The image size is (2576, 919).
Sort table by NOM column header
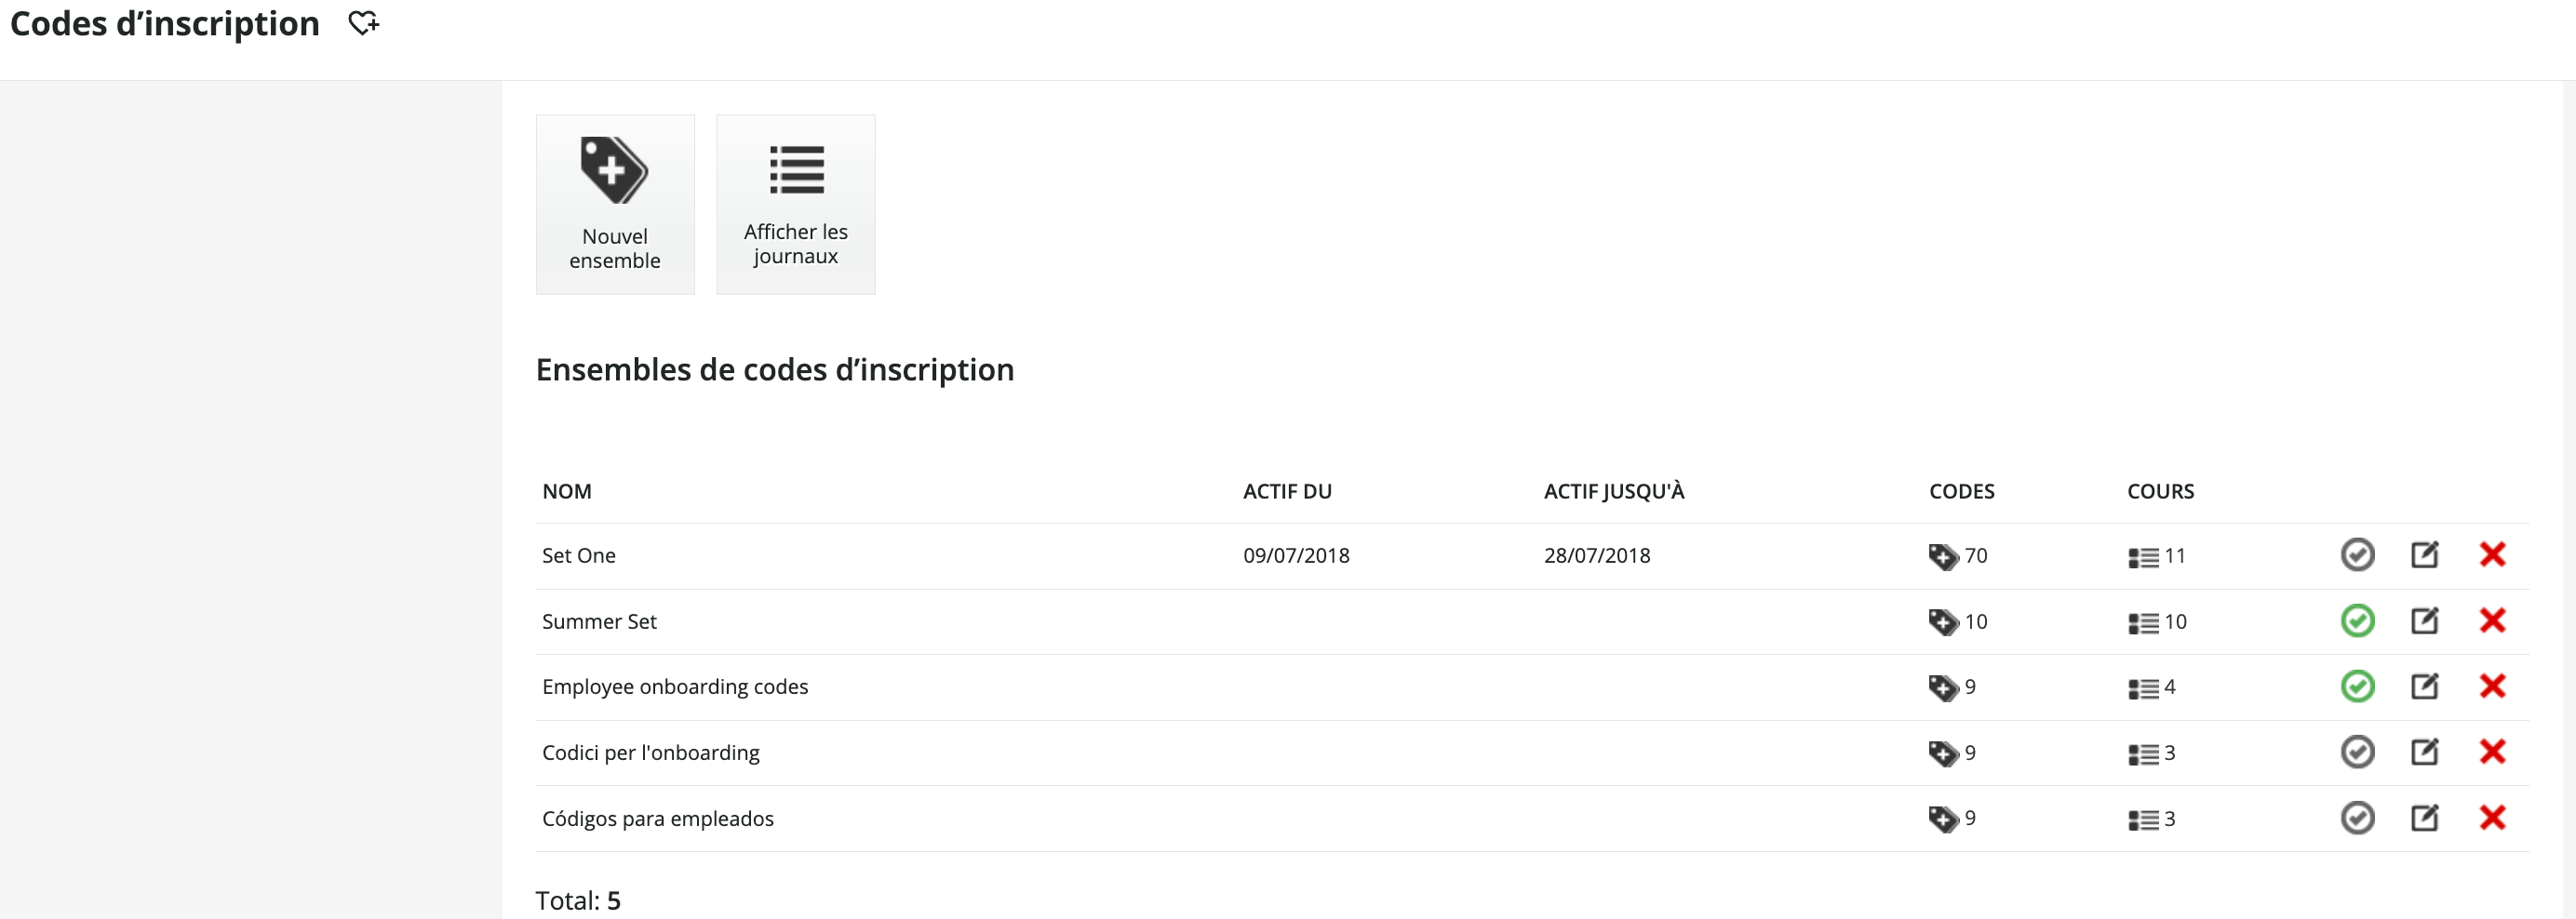click(x=567, y=491)
